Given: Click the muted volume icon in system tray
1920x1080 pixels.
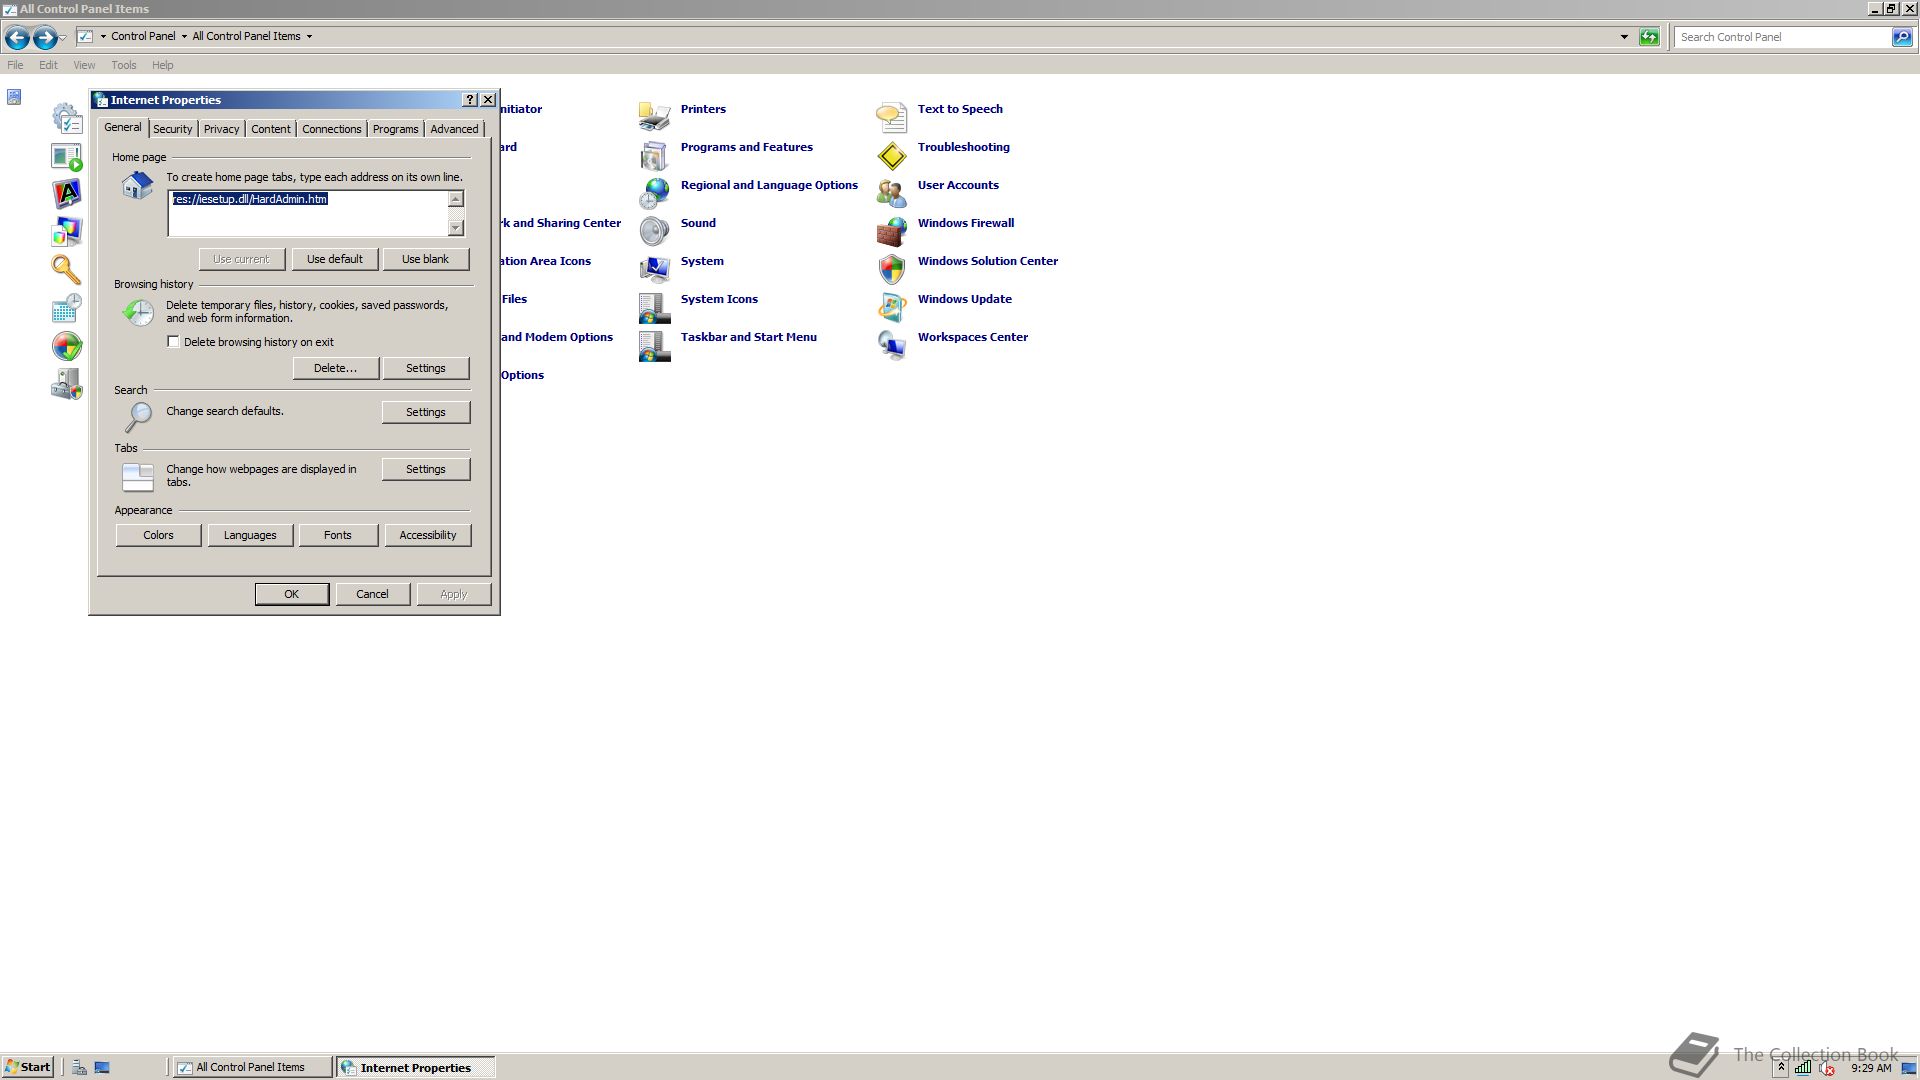Looking at the screenshot, I should point(1826,1068).
